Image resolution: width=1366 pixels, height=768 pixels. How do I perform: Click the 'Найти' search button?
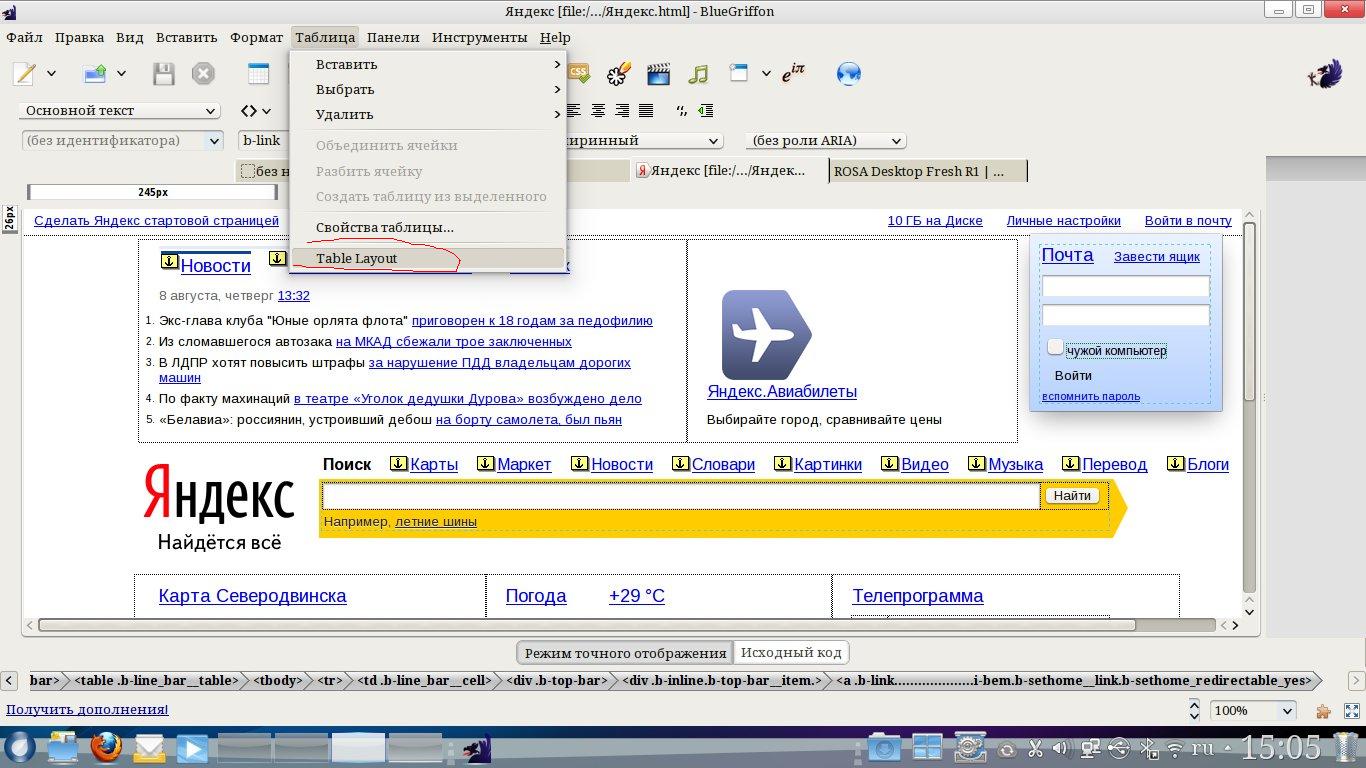[x=1072, y=496]
